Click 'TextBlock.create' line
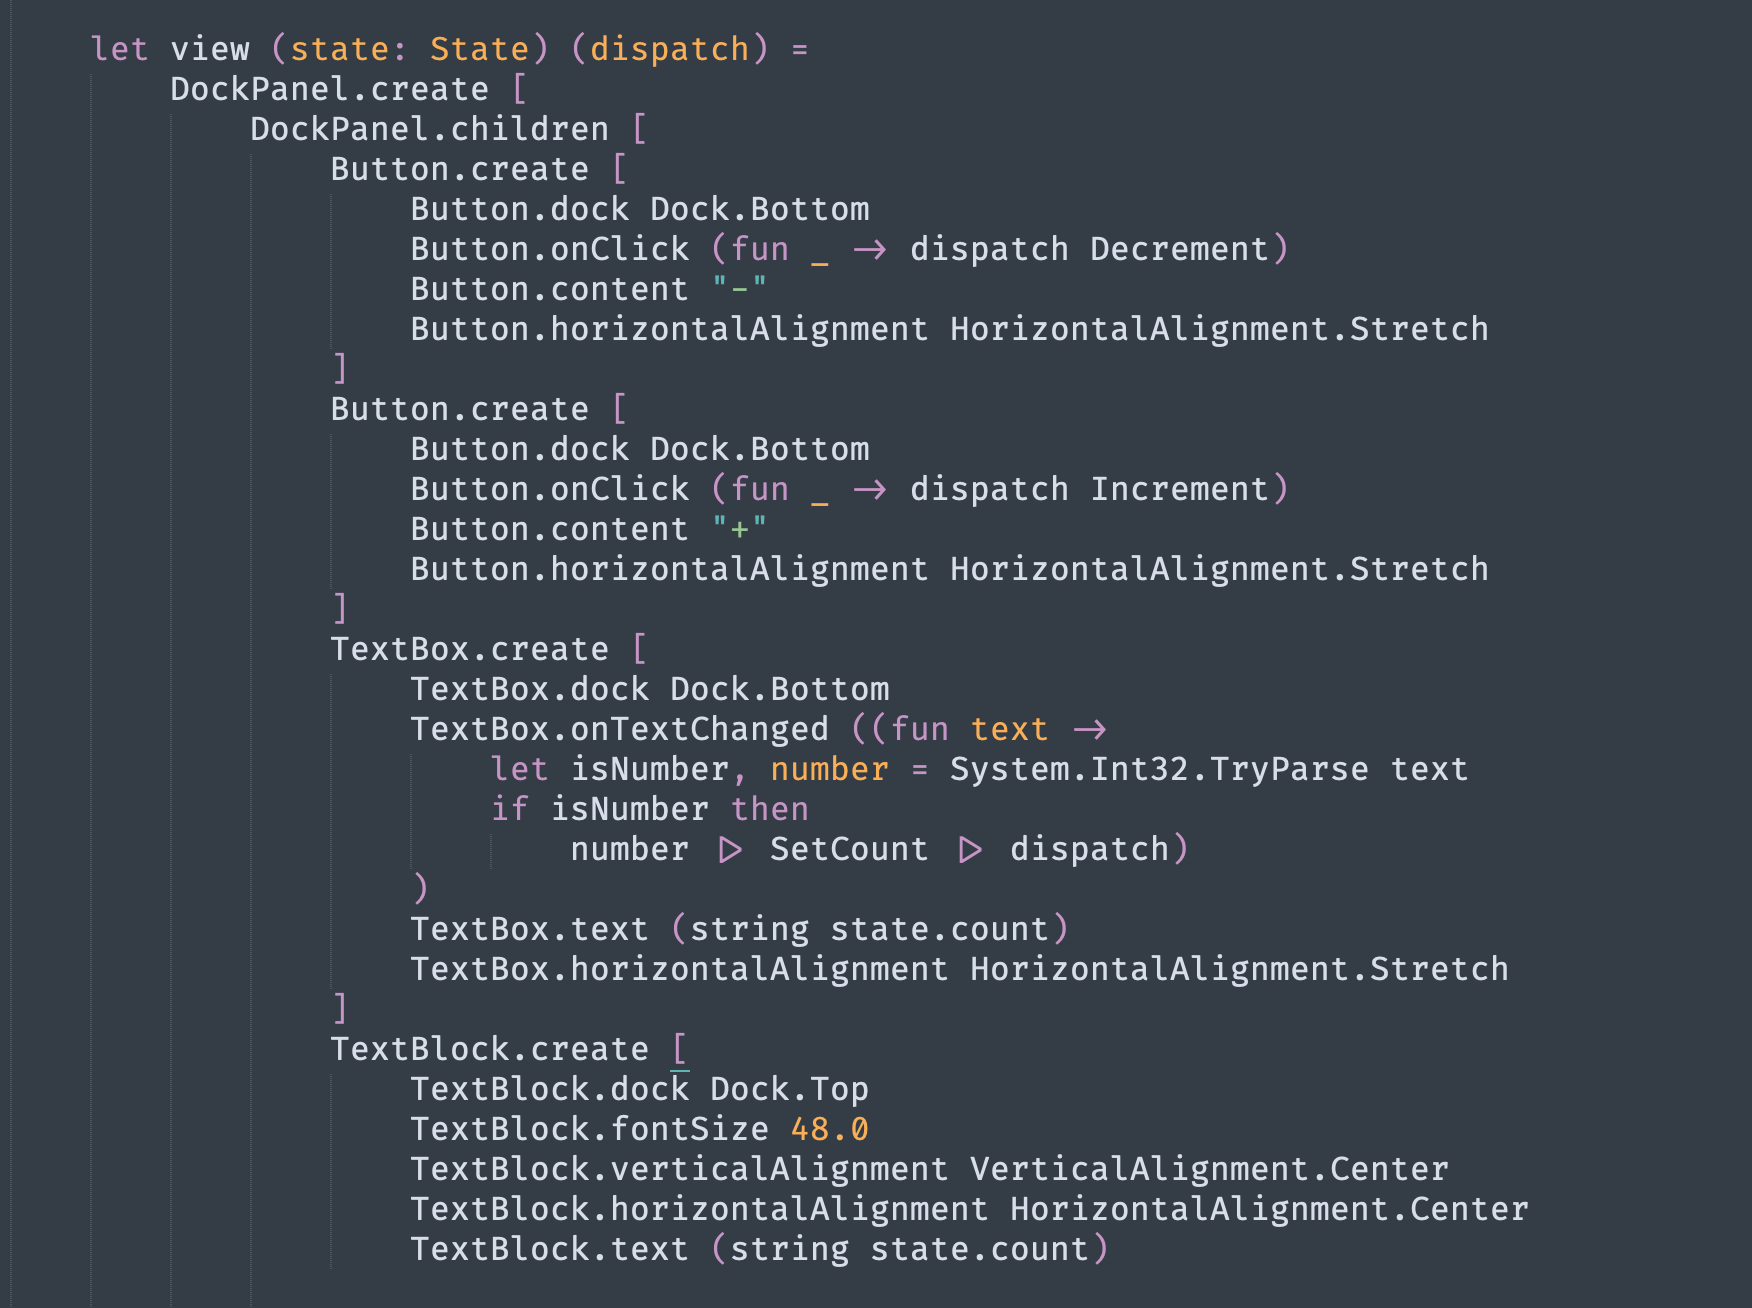Image resolution: width=1752 pixels, height=1308 pixels. [x=509, y=1049]
